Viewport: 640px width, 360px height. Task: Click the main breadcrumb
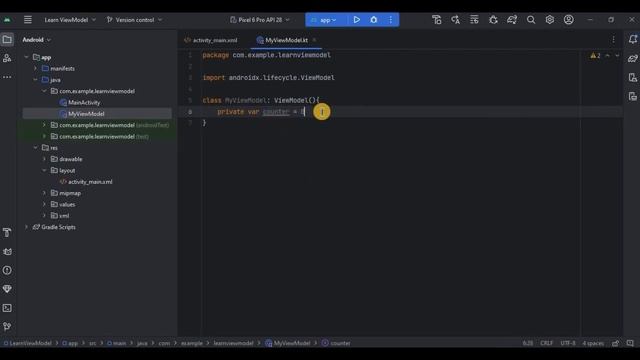(117, 343)
